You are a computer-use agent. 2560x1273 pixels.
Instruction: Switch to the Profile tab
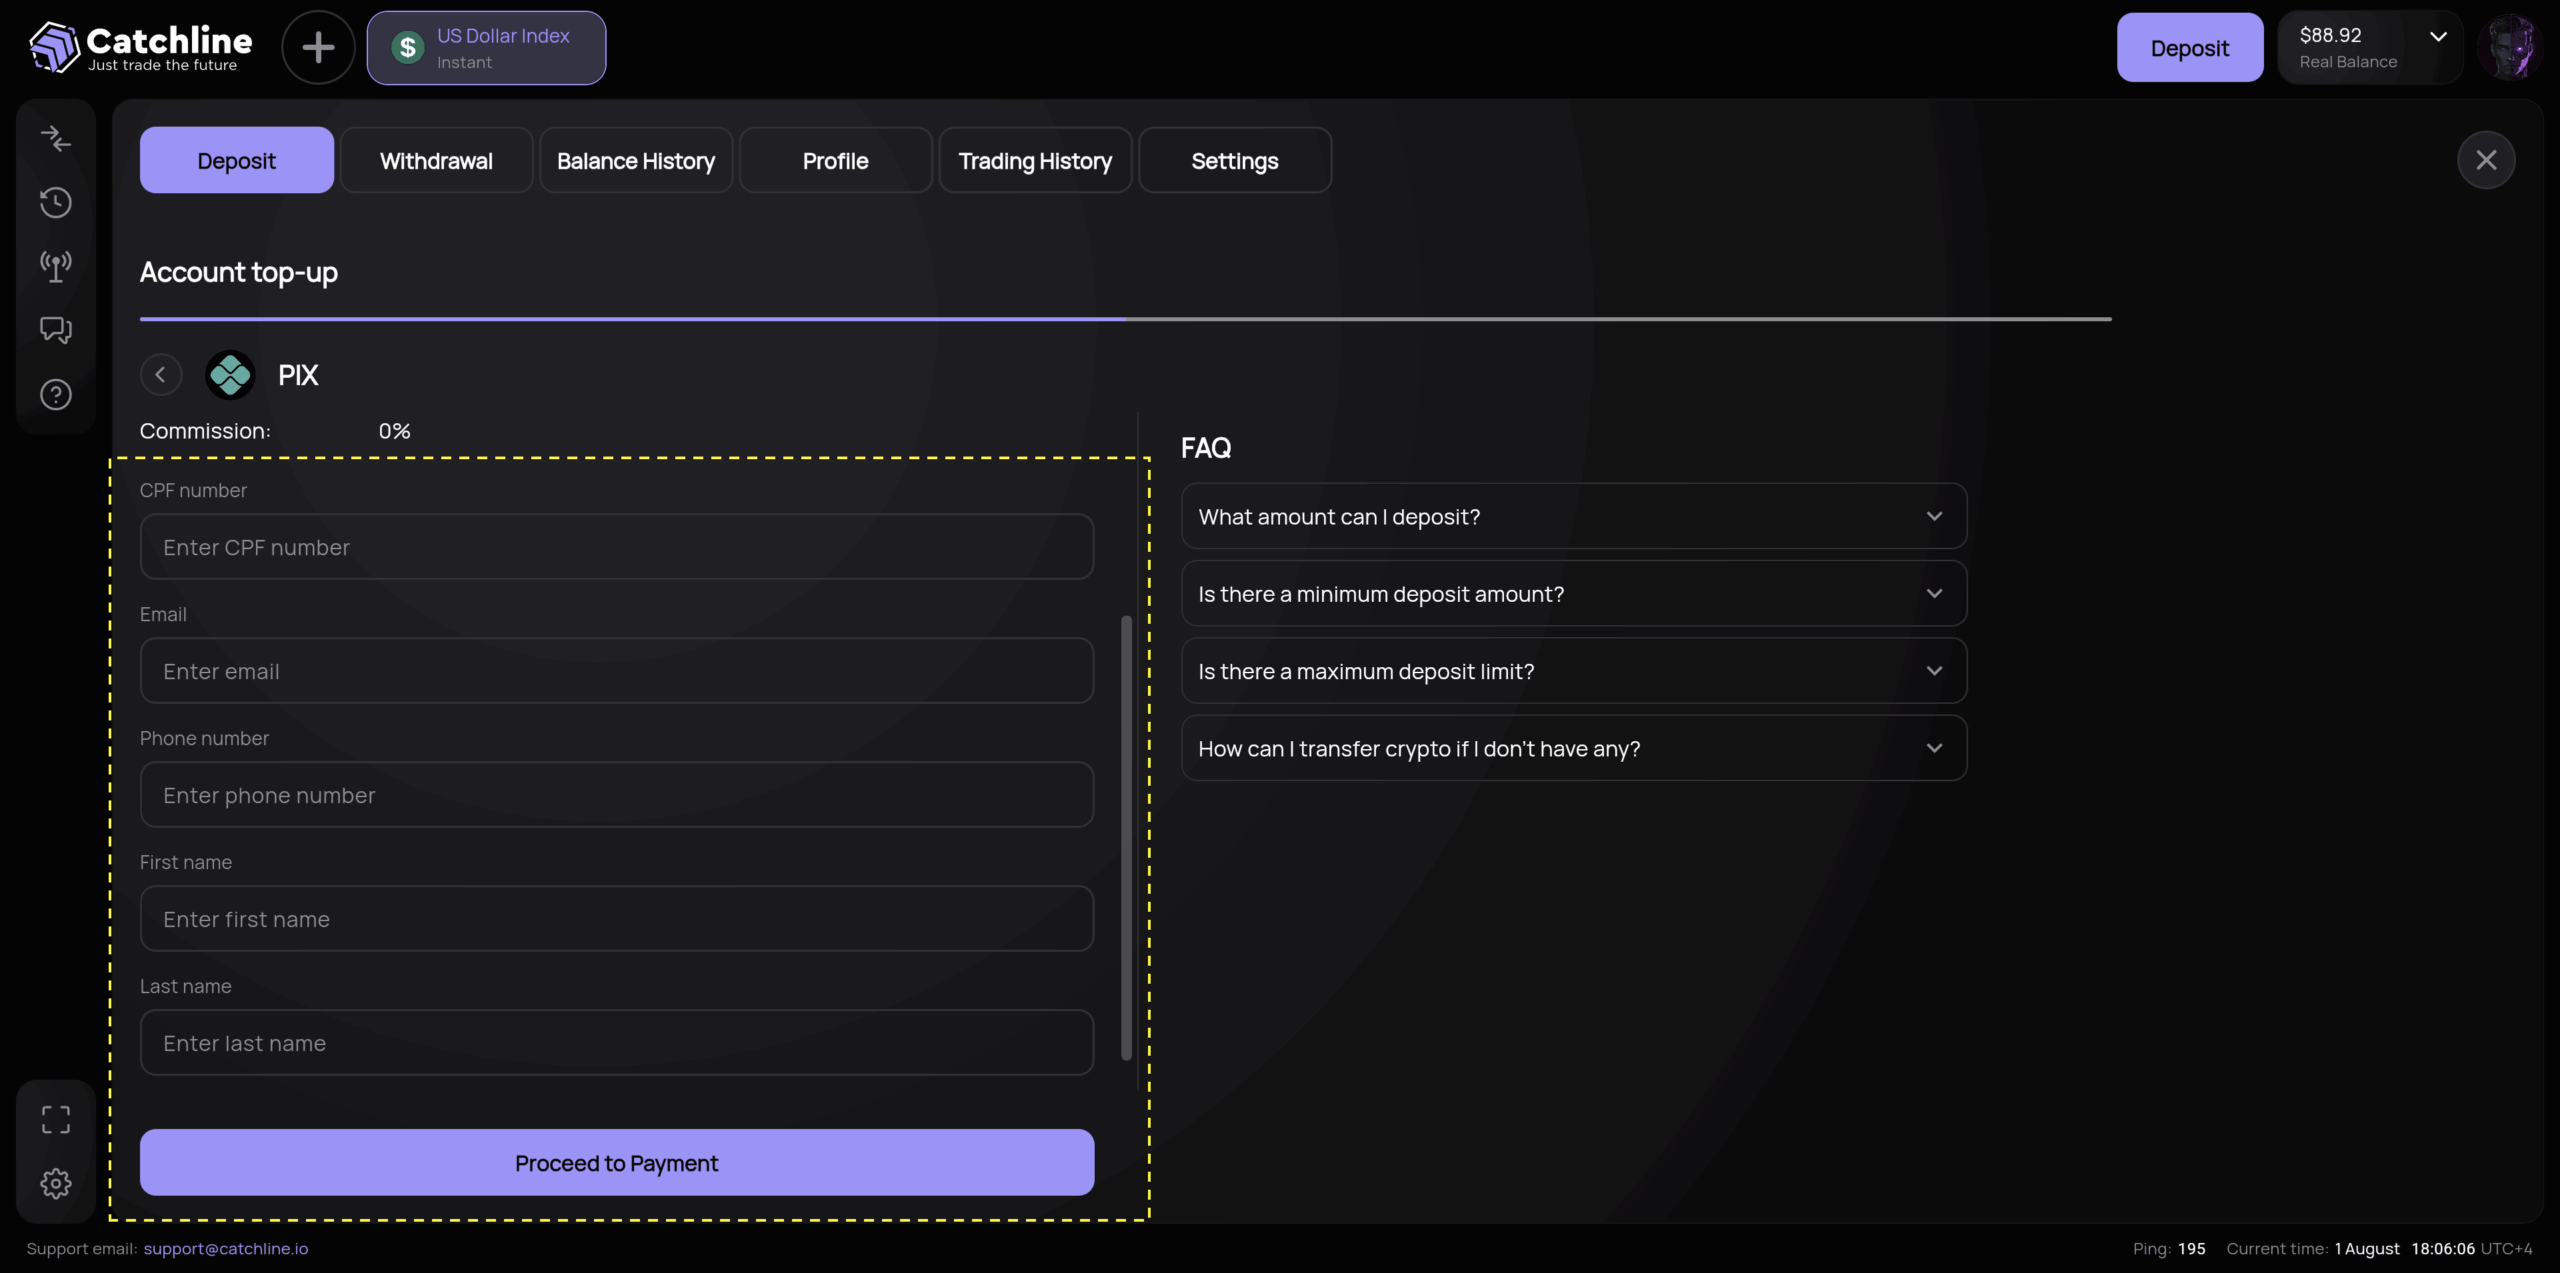coord(836,160)
